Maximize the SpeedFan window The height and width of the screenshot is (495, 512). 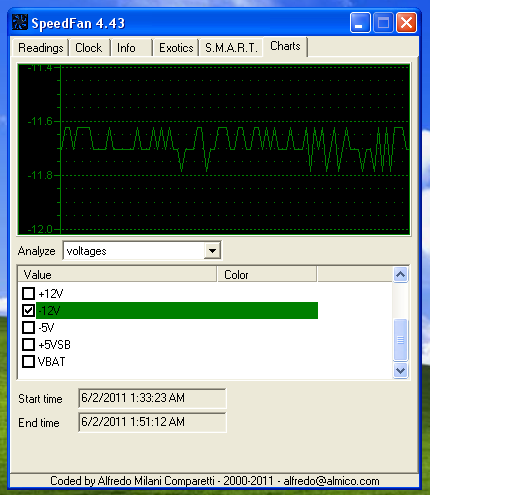point(383,23)
